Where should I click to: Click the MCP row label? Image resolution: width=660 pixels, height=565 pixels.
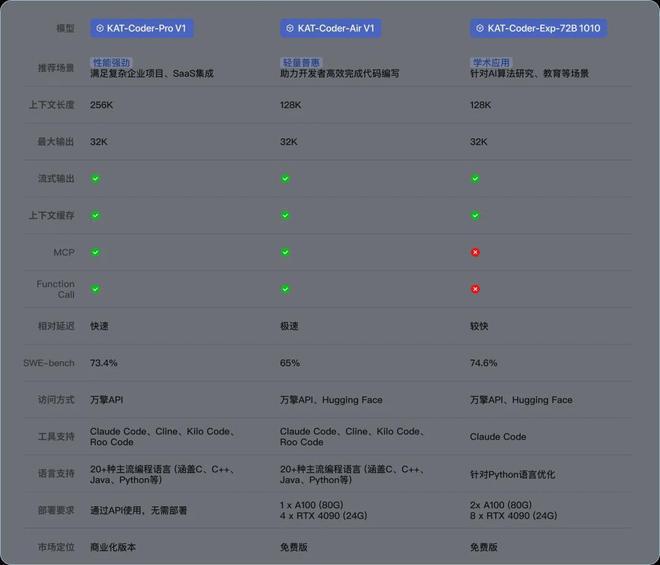pyautogui.click(x=64, y=252)
